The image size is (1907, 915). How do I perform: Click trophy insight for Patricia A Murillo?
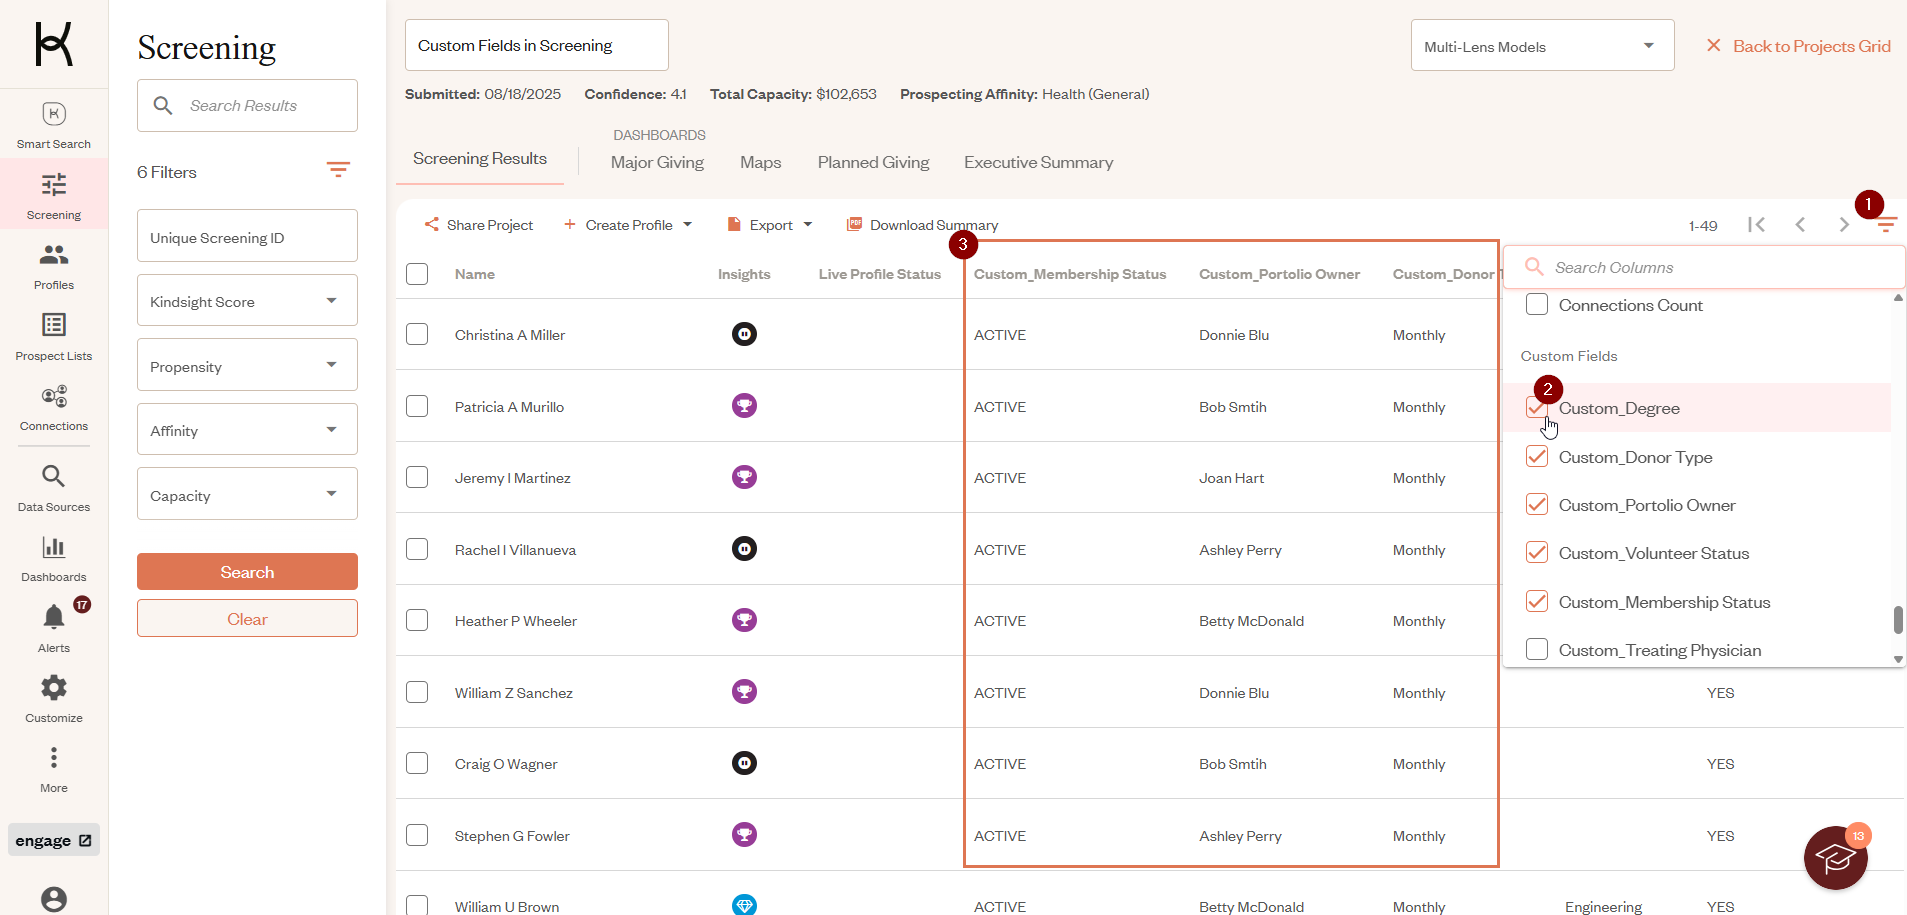(x=744, y=406)
